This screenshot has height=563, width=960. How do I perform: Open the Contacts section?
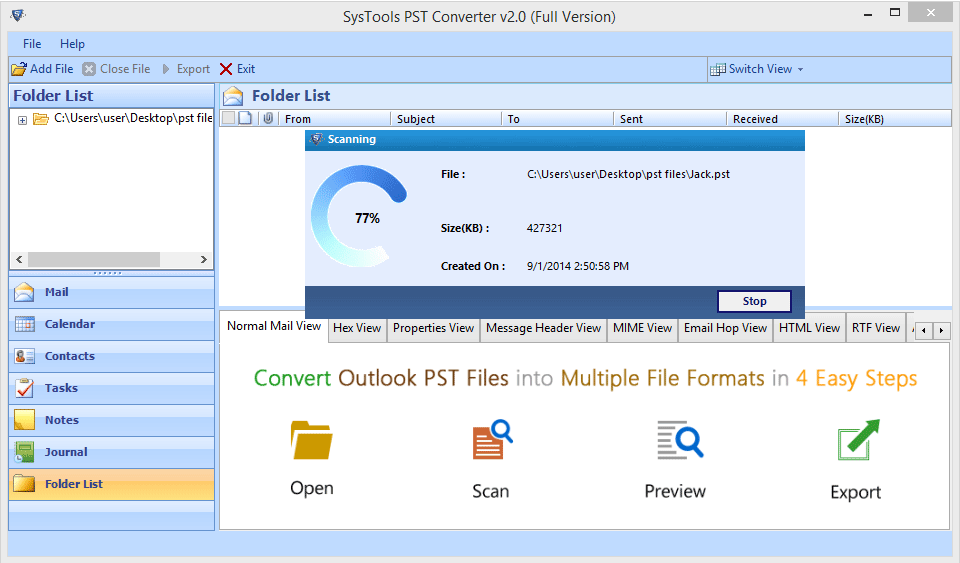111,356
